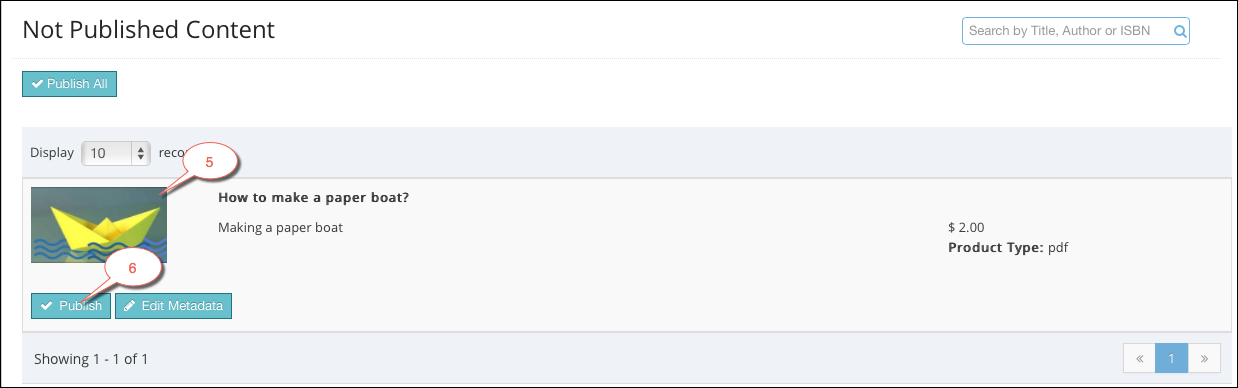The image size is (1238, 388).
Task: Click checkmark icon on the Publish button
Action: pos(46,306)
